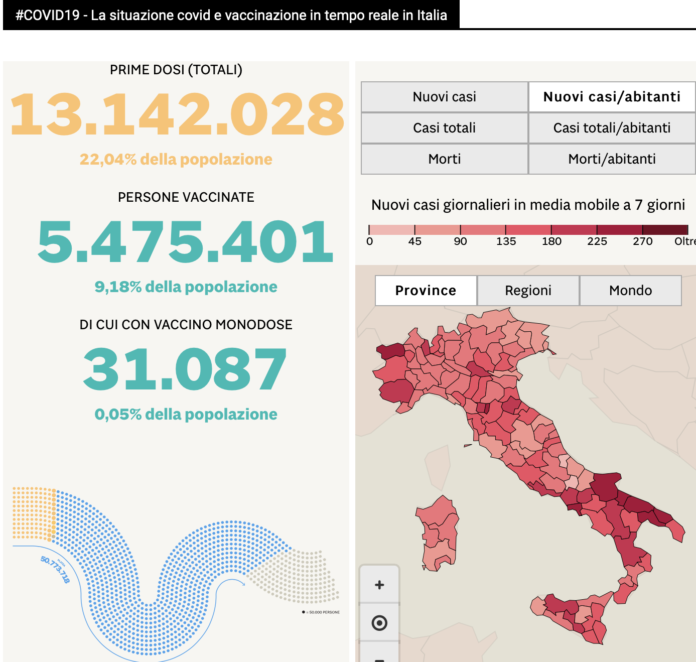
Task: Show the Morti/abitanti data on map
Action: [x=611, y=159]
